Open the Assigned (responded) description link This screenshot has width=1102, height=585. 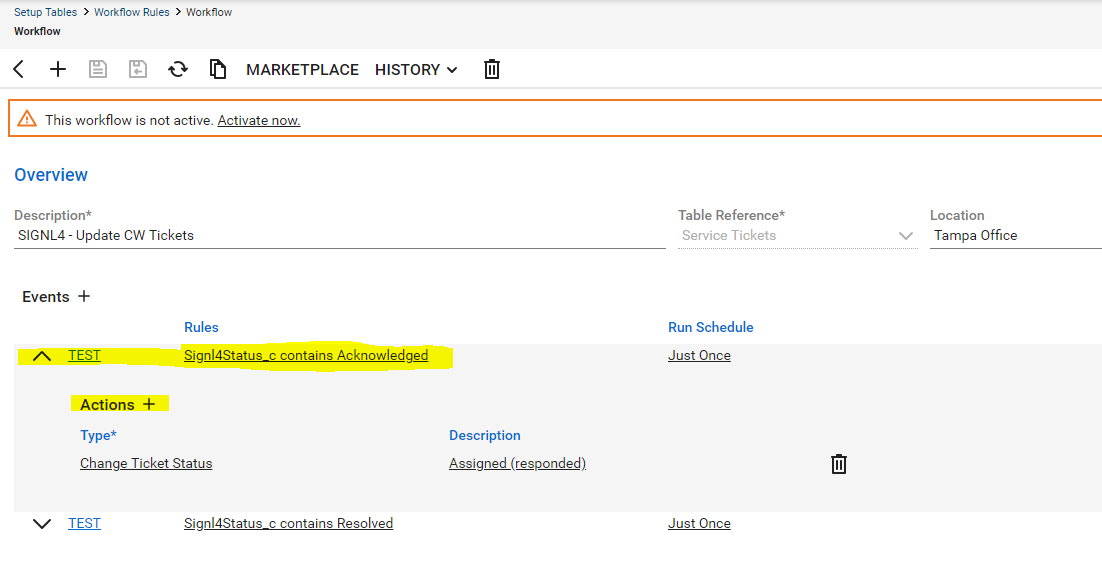coord(517,463)
